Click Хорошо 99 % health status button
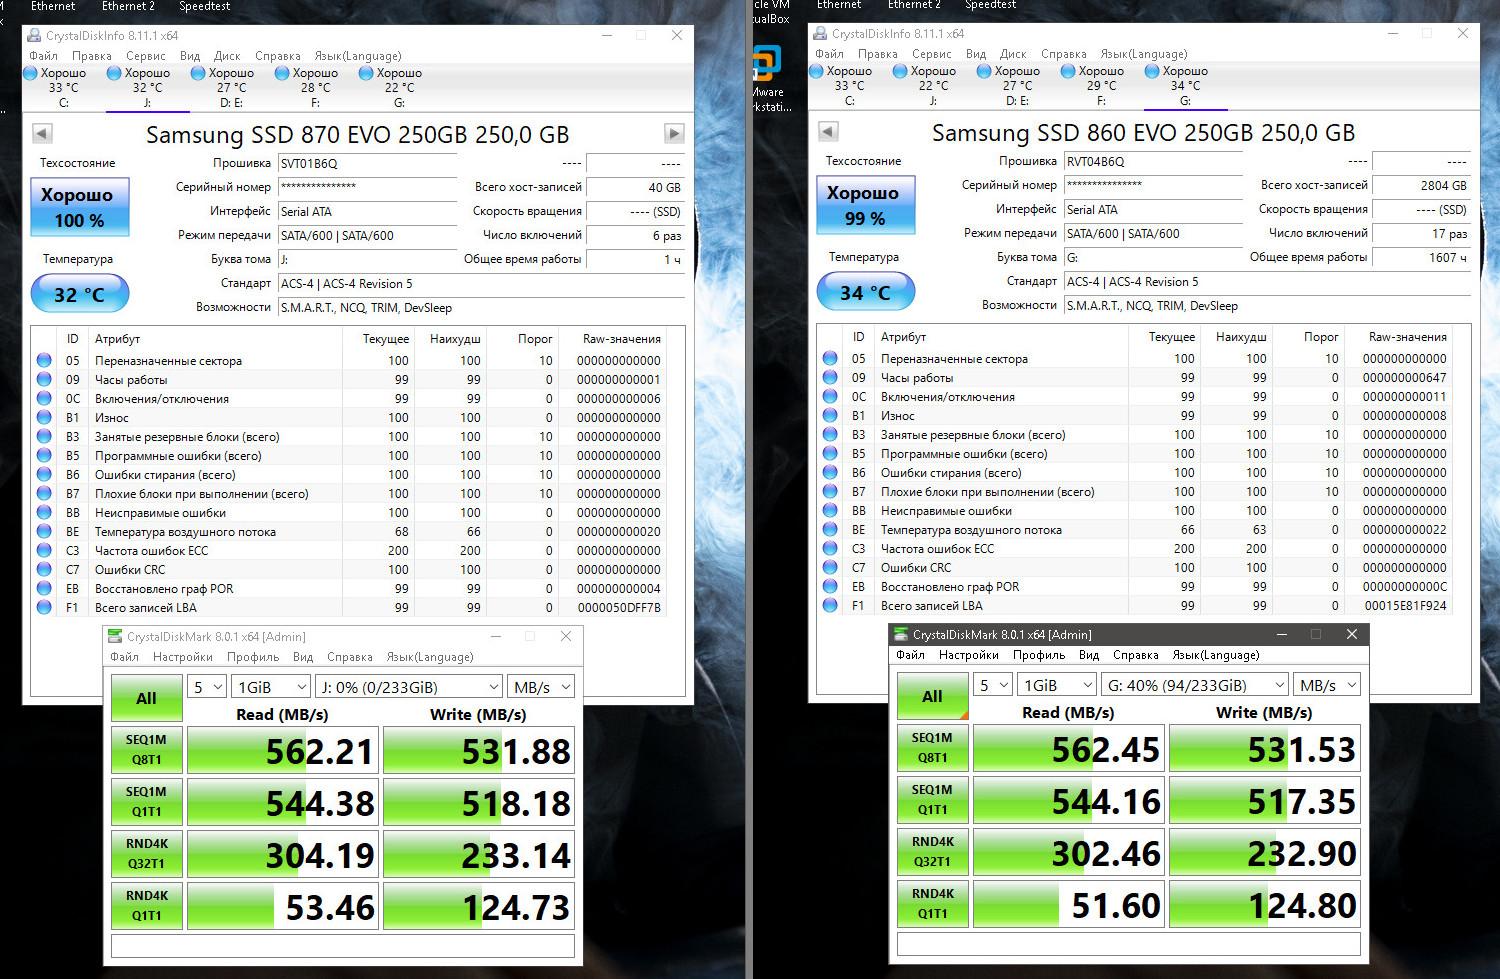1500x979 pixels. [x=866, y=205]
